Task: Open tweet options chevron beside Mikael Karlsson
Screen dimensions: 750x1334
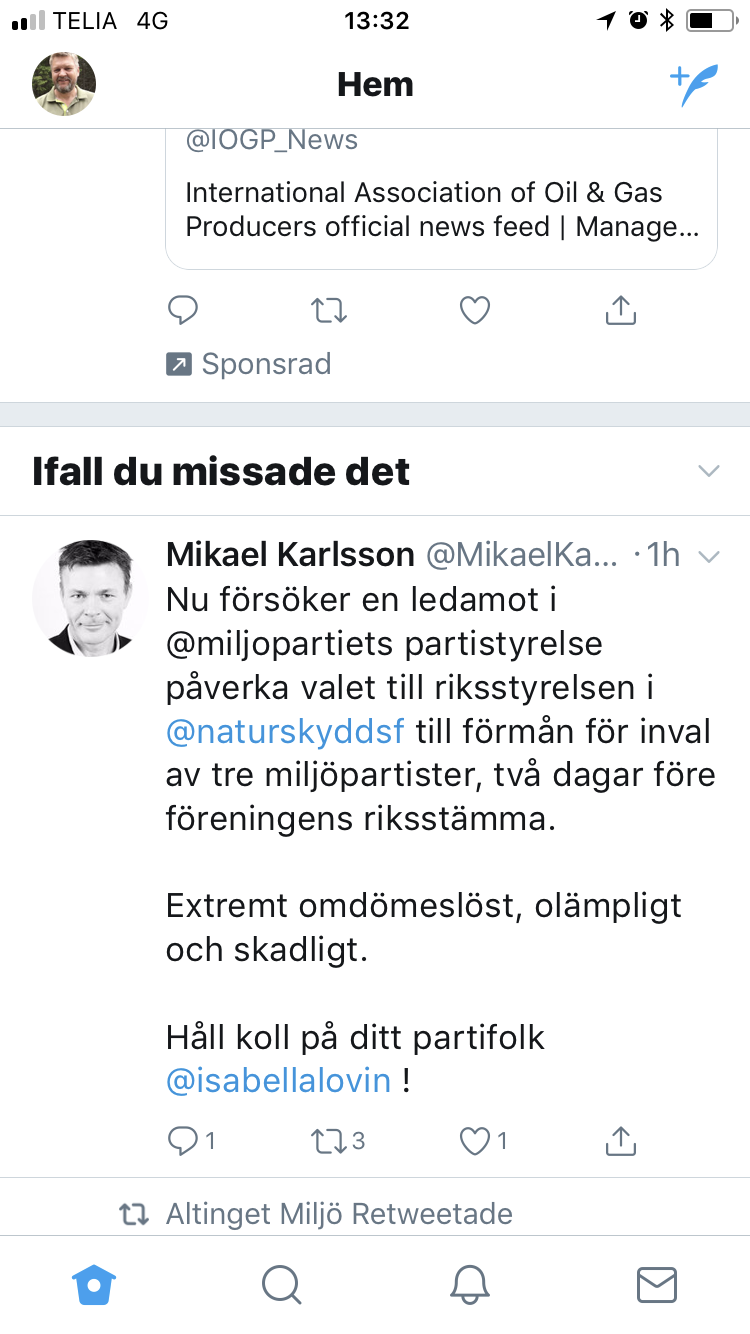Action: [709, 557]
